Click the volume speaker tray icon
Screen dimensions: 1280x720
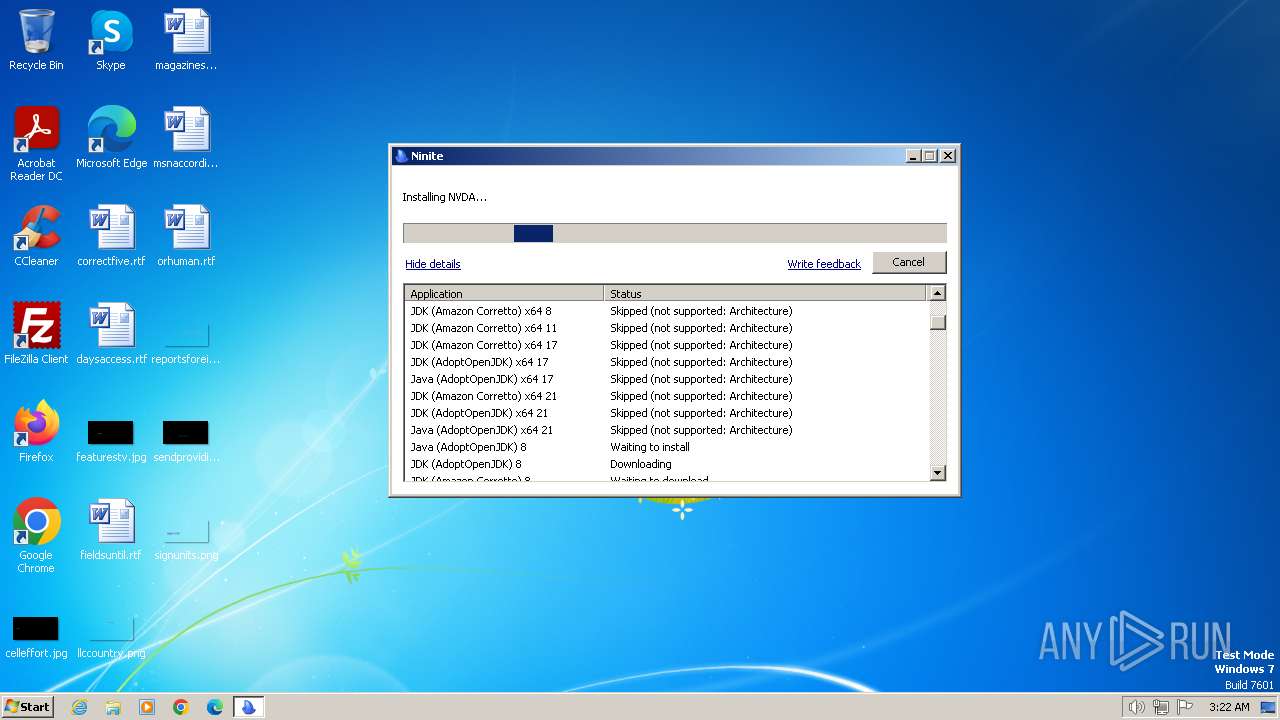(1136, 707)
